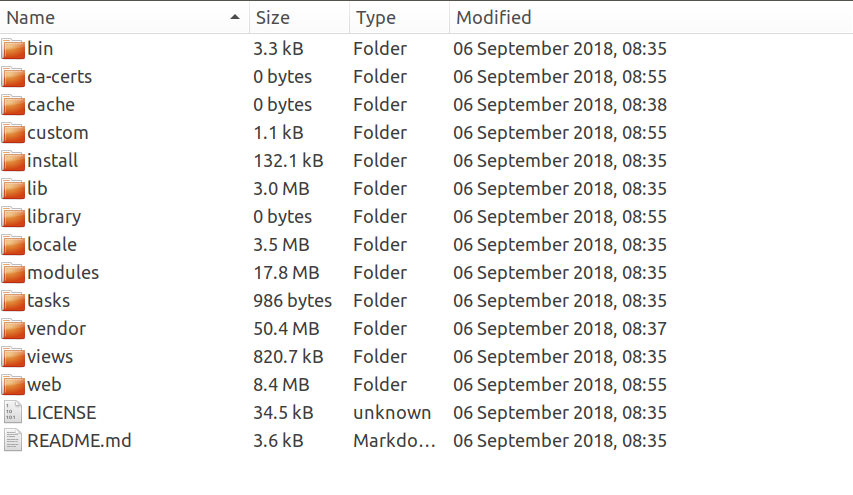The width and height of the screenshot is (853, 495).
Task: Sort files by the Size column
Action: click(273, 18)
